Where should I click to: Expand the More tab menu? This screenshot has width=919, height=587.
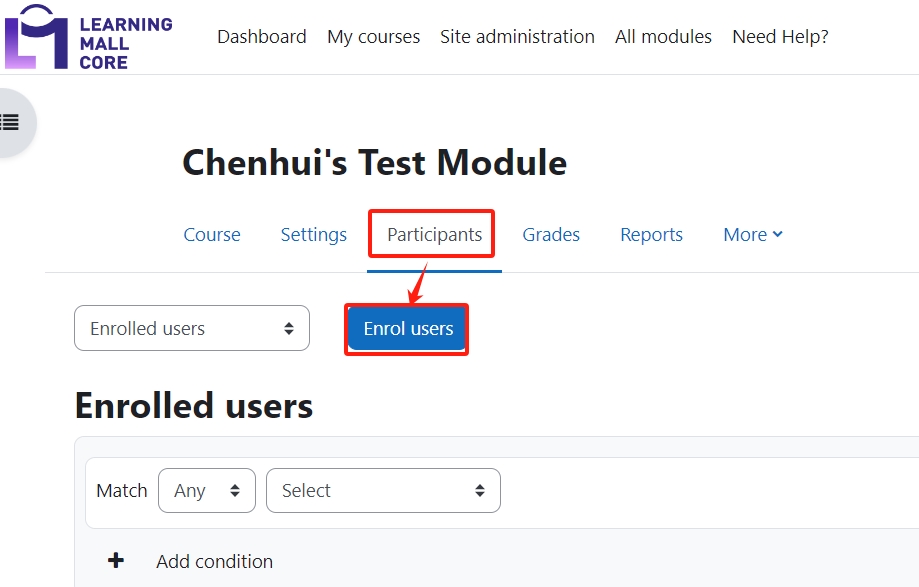pyautogui.click(x=752, y=234)
